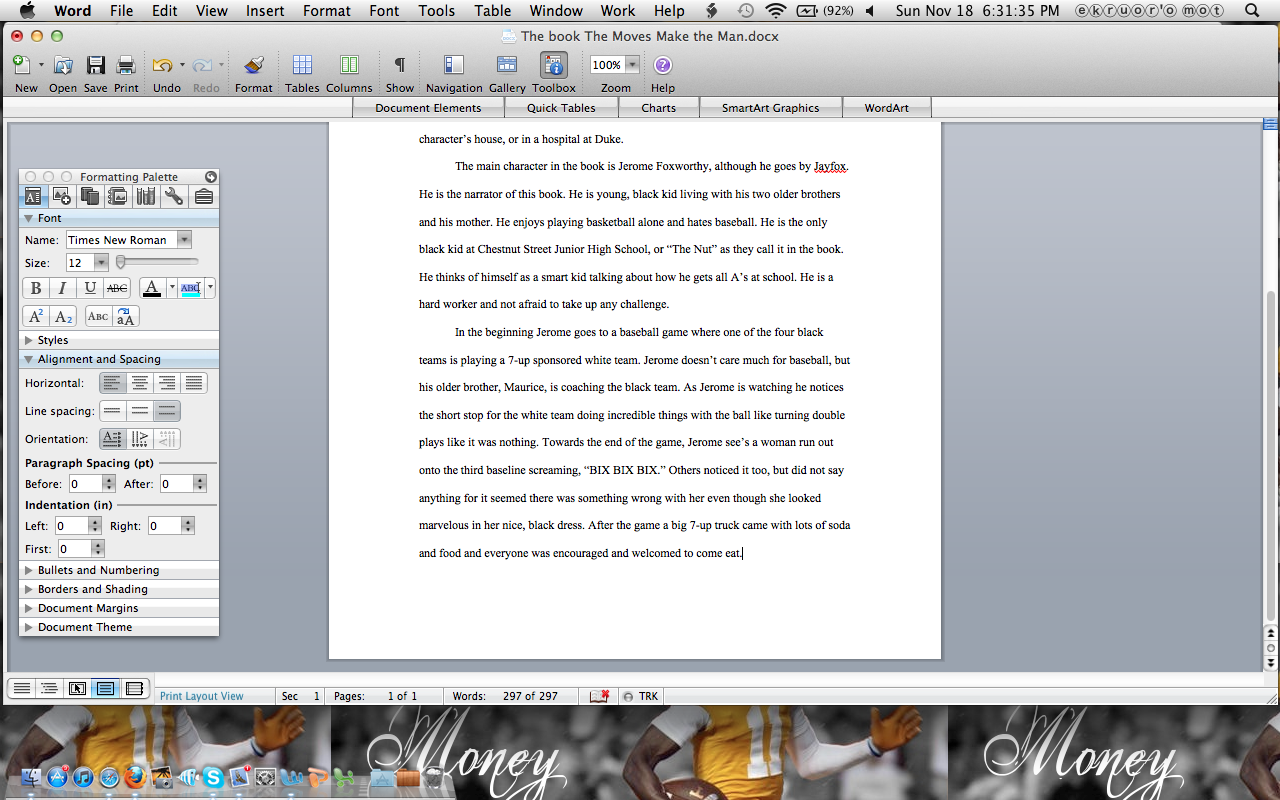The image size is (1280, 800).
Task: Click the Left indentation field
Action: 71,526
